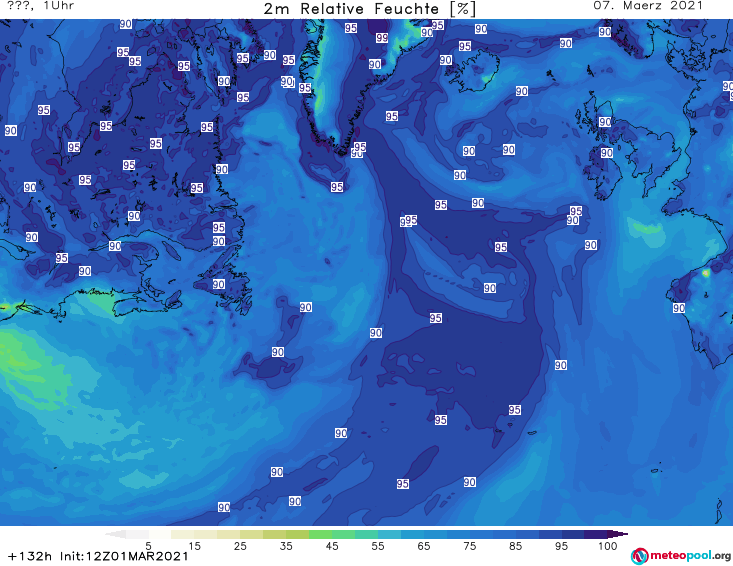Click the colorbar label "55"
The image size is (733, 566).
pyautogui.click(x=378, y=546)
